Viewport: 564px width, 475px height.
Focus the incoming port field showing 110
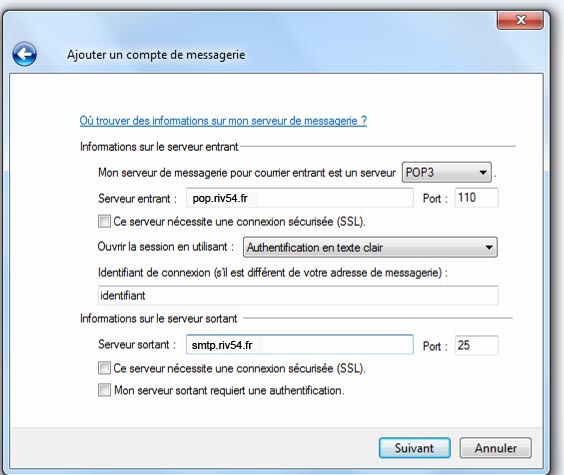[477, 198]
